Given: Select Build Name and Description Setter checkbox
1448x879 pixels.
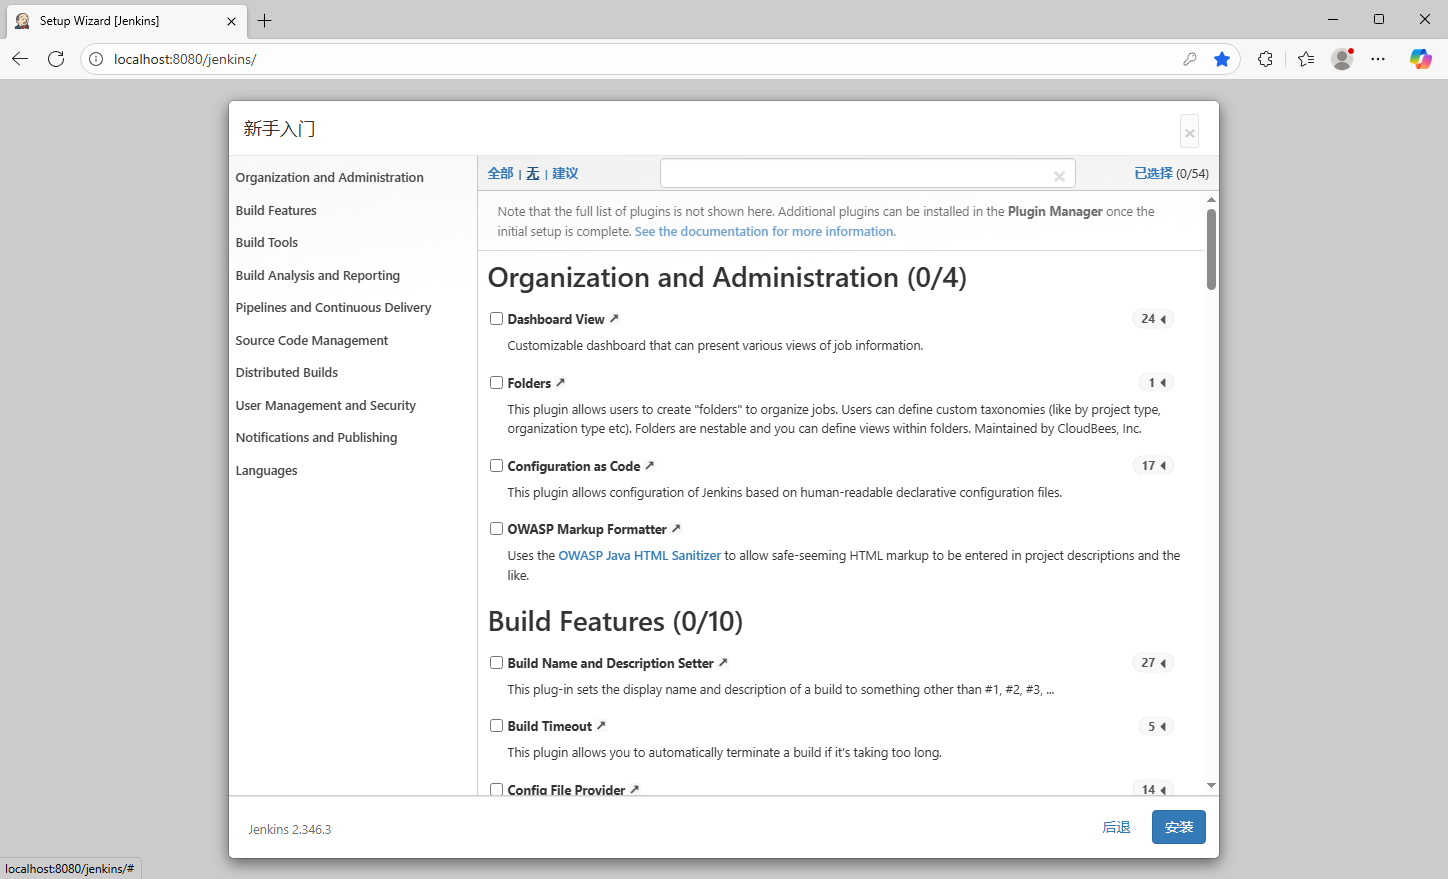Looking at the screenshot, I should 496,663.
